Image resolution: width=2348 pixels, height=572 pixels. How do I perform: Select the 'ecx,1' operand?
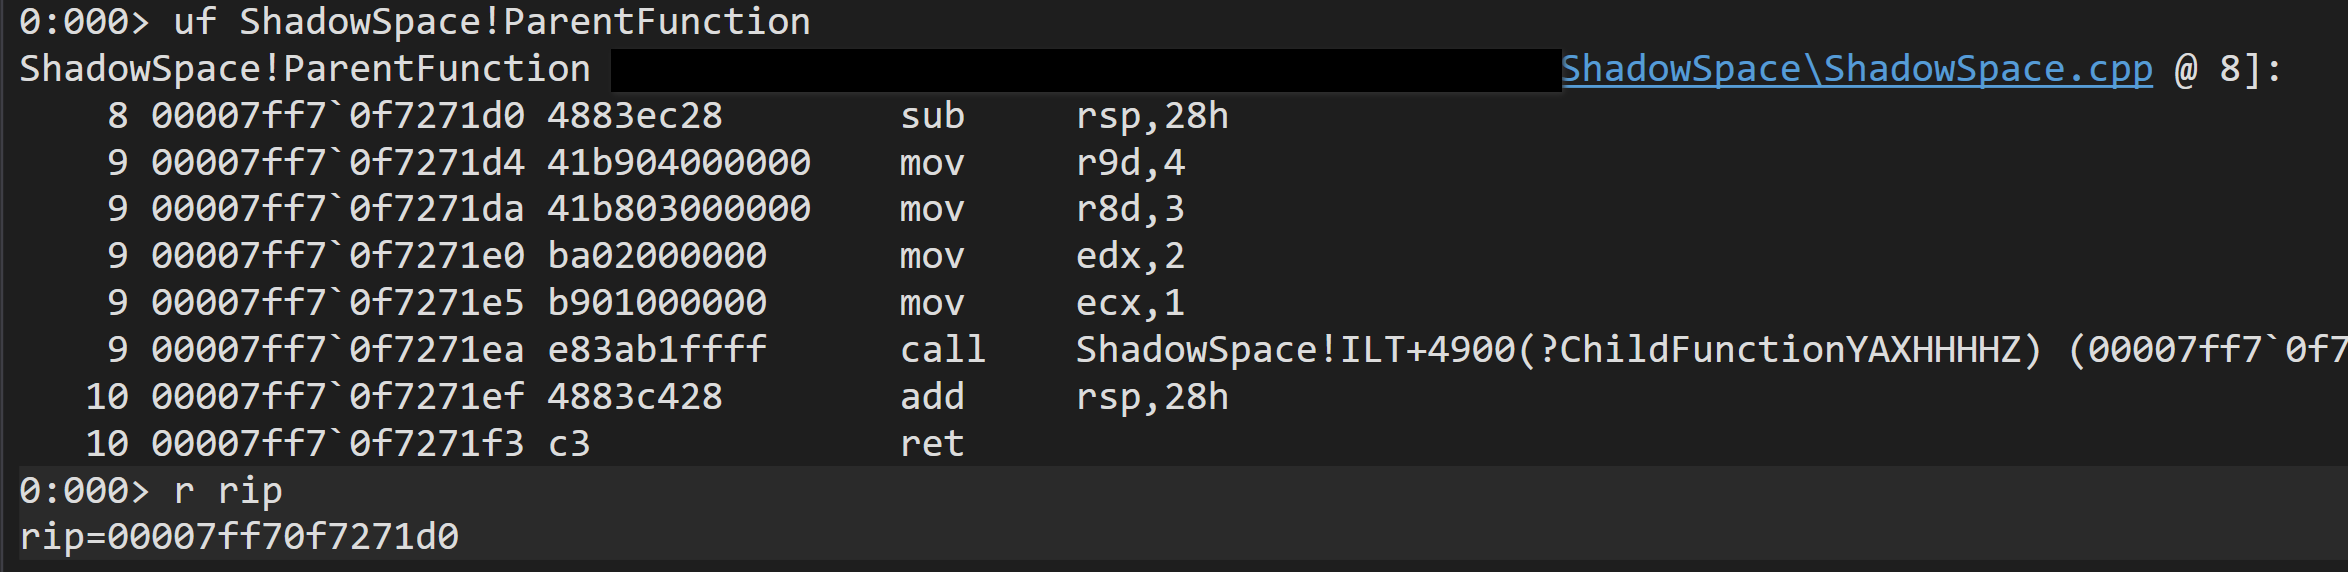(x=1130, y=302)
